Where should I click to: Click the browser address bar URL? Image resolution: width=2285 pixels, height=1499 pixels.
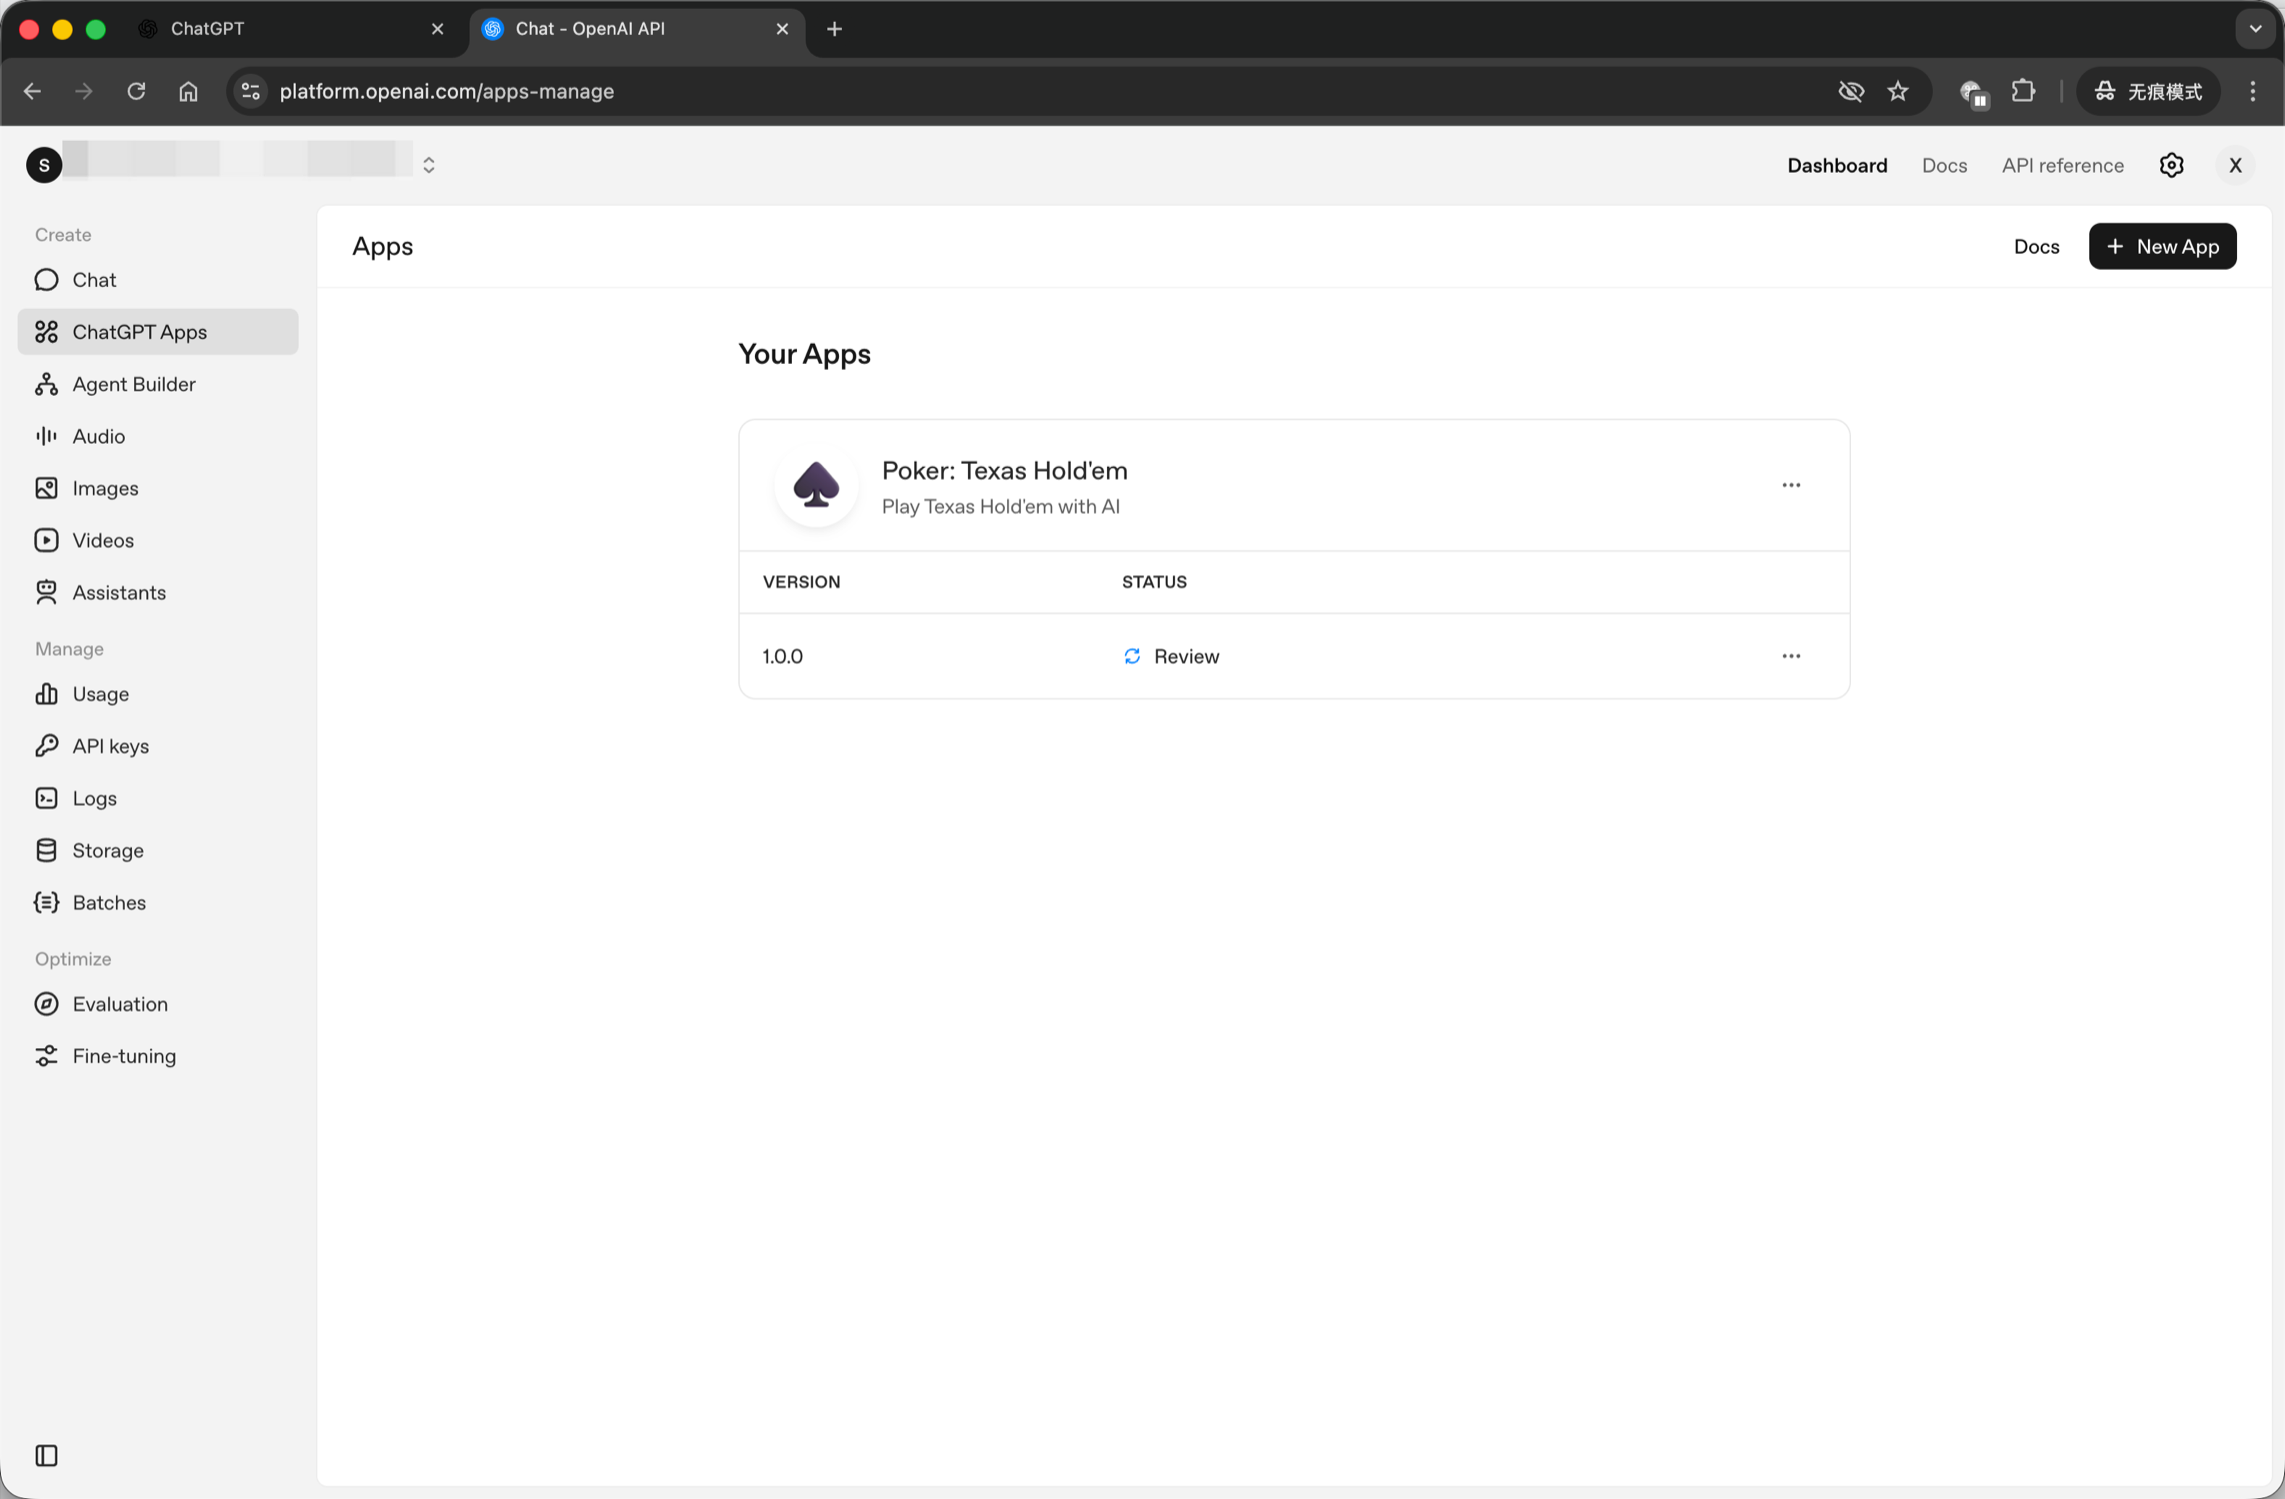[446, 91]
